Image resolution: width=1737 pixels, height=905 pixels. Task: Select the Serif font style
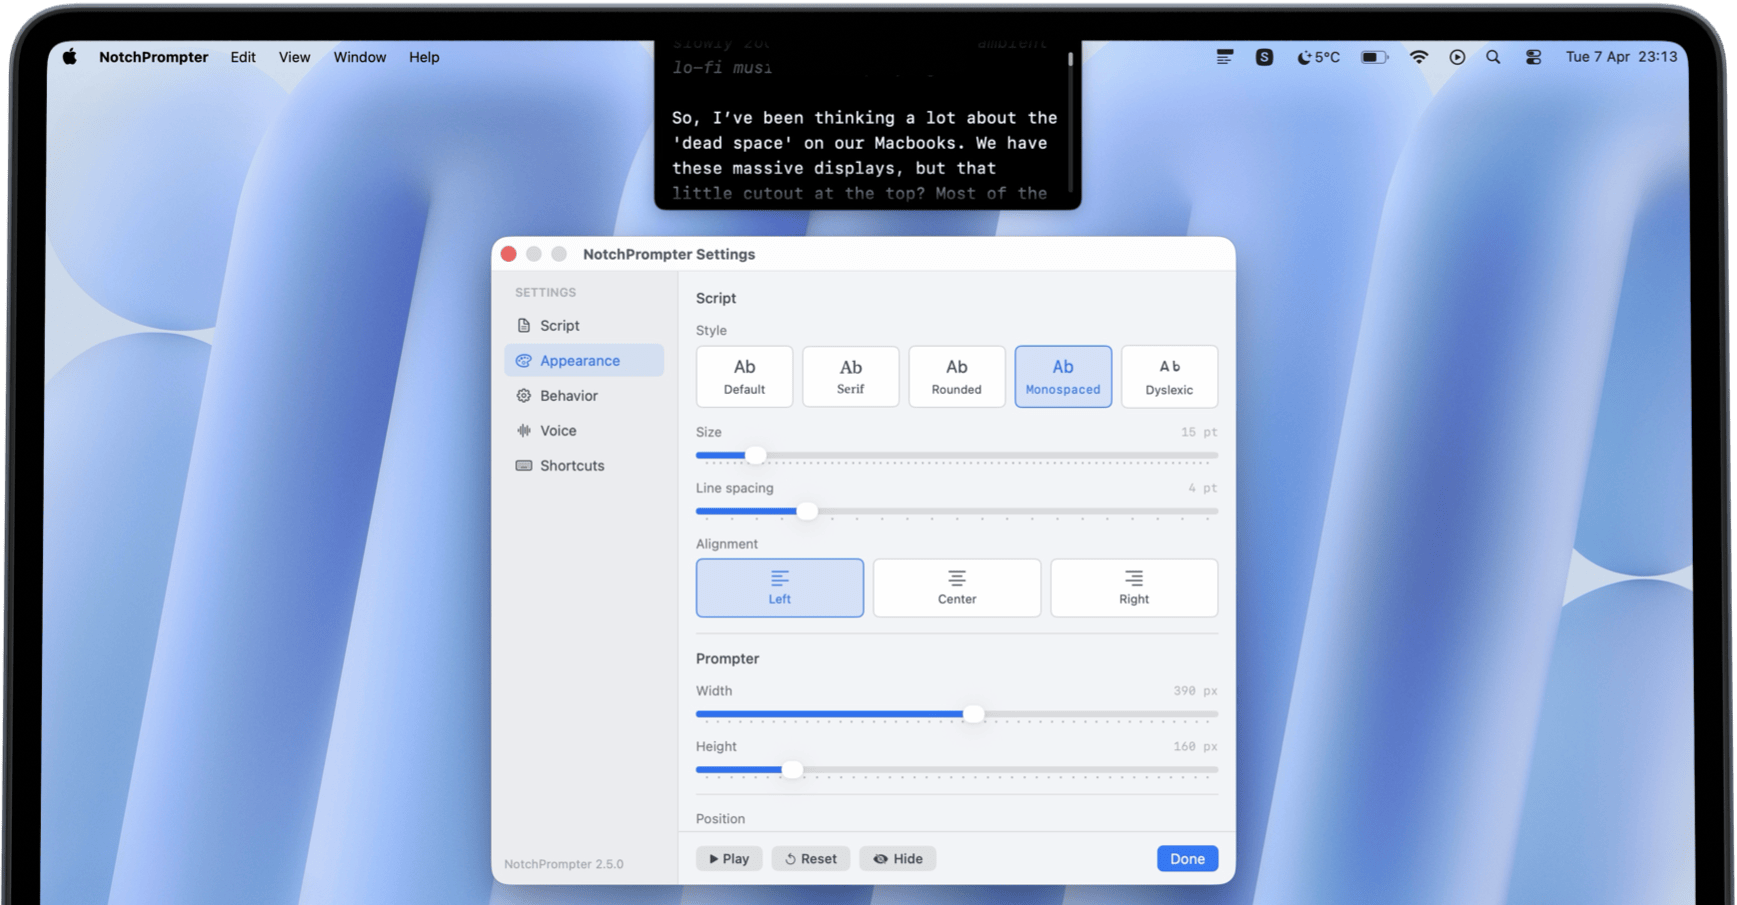850,376
